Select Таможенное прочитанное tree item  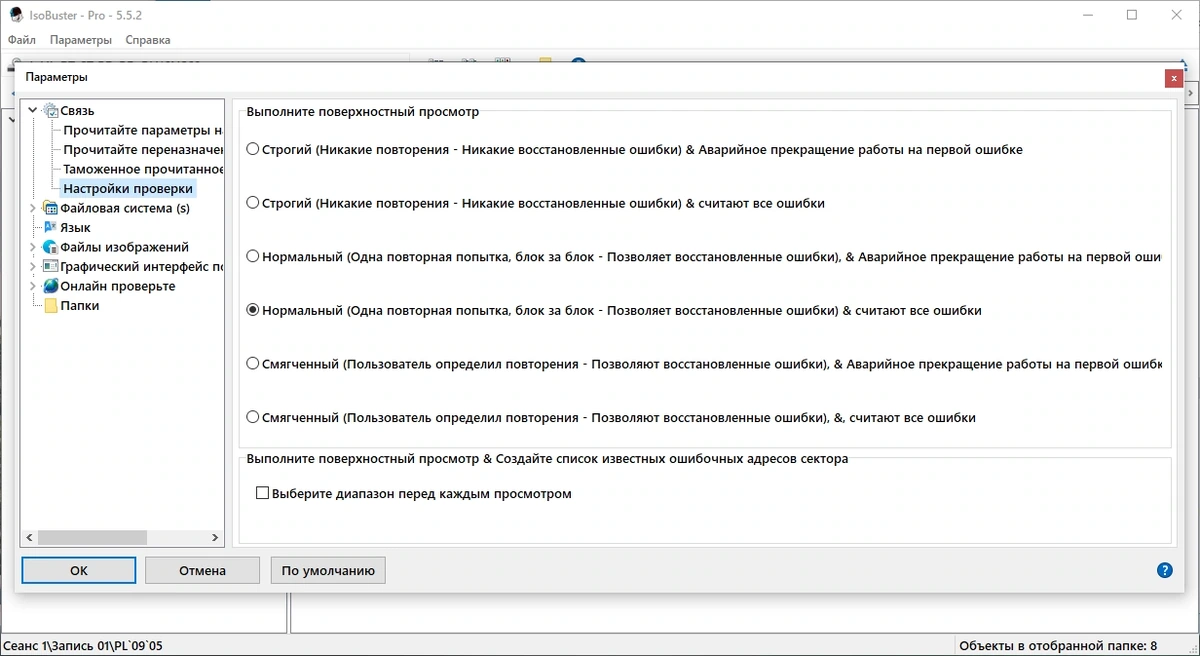coord(143,169)
